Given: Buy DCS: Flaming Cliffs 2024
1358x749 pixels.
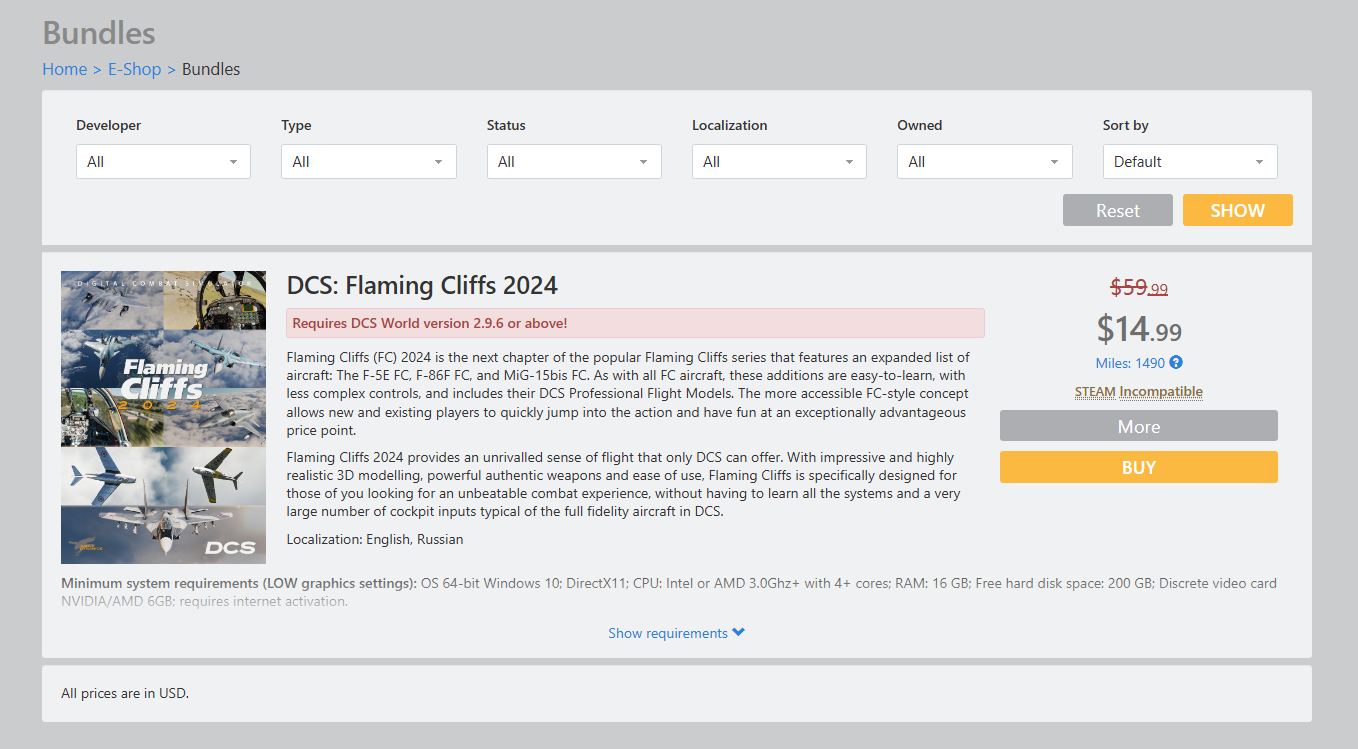Looking at the screenshot, I should click(1139, 467).
